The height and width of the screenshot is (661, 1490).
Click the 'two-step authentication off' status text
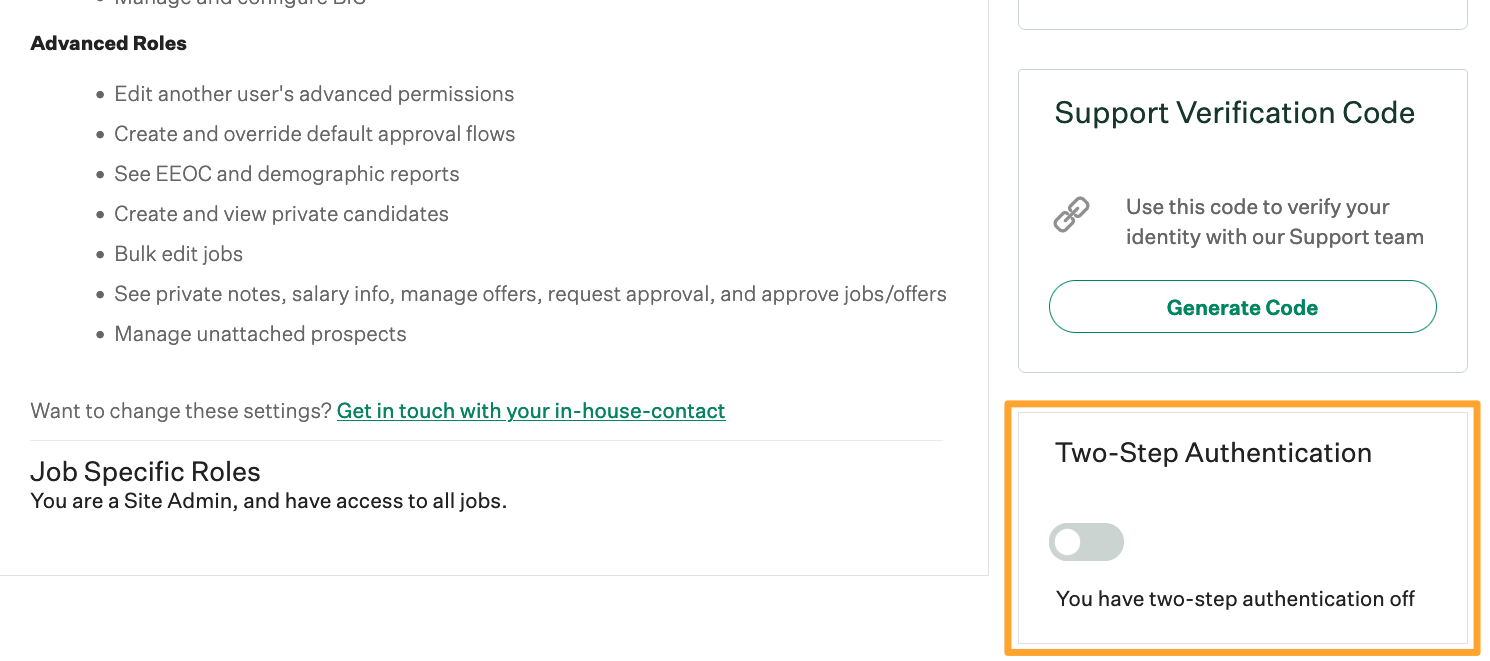[1236, 599]
